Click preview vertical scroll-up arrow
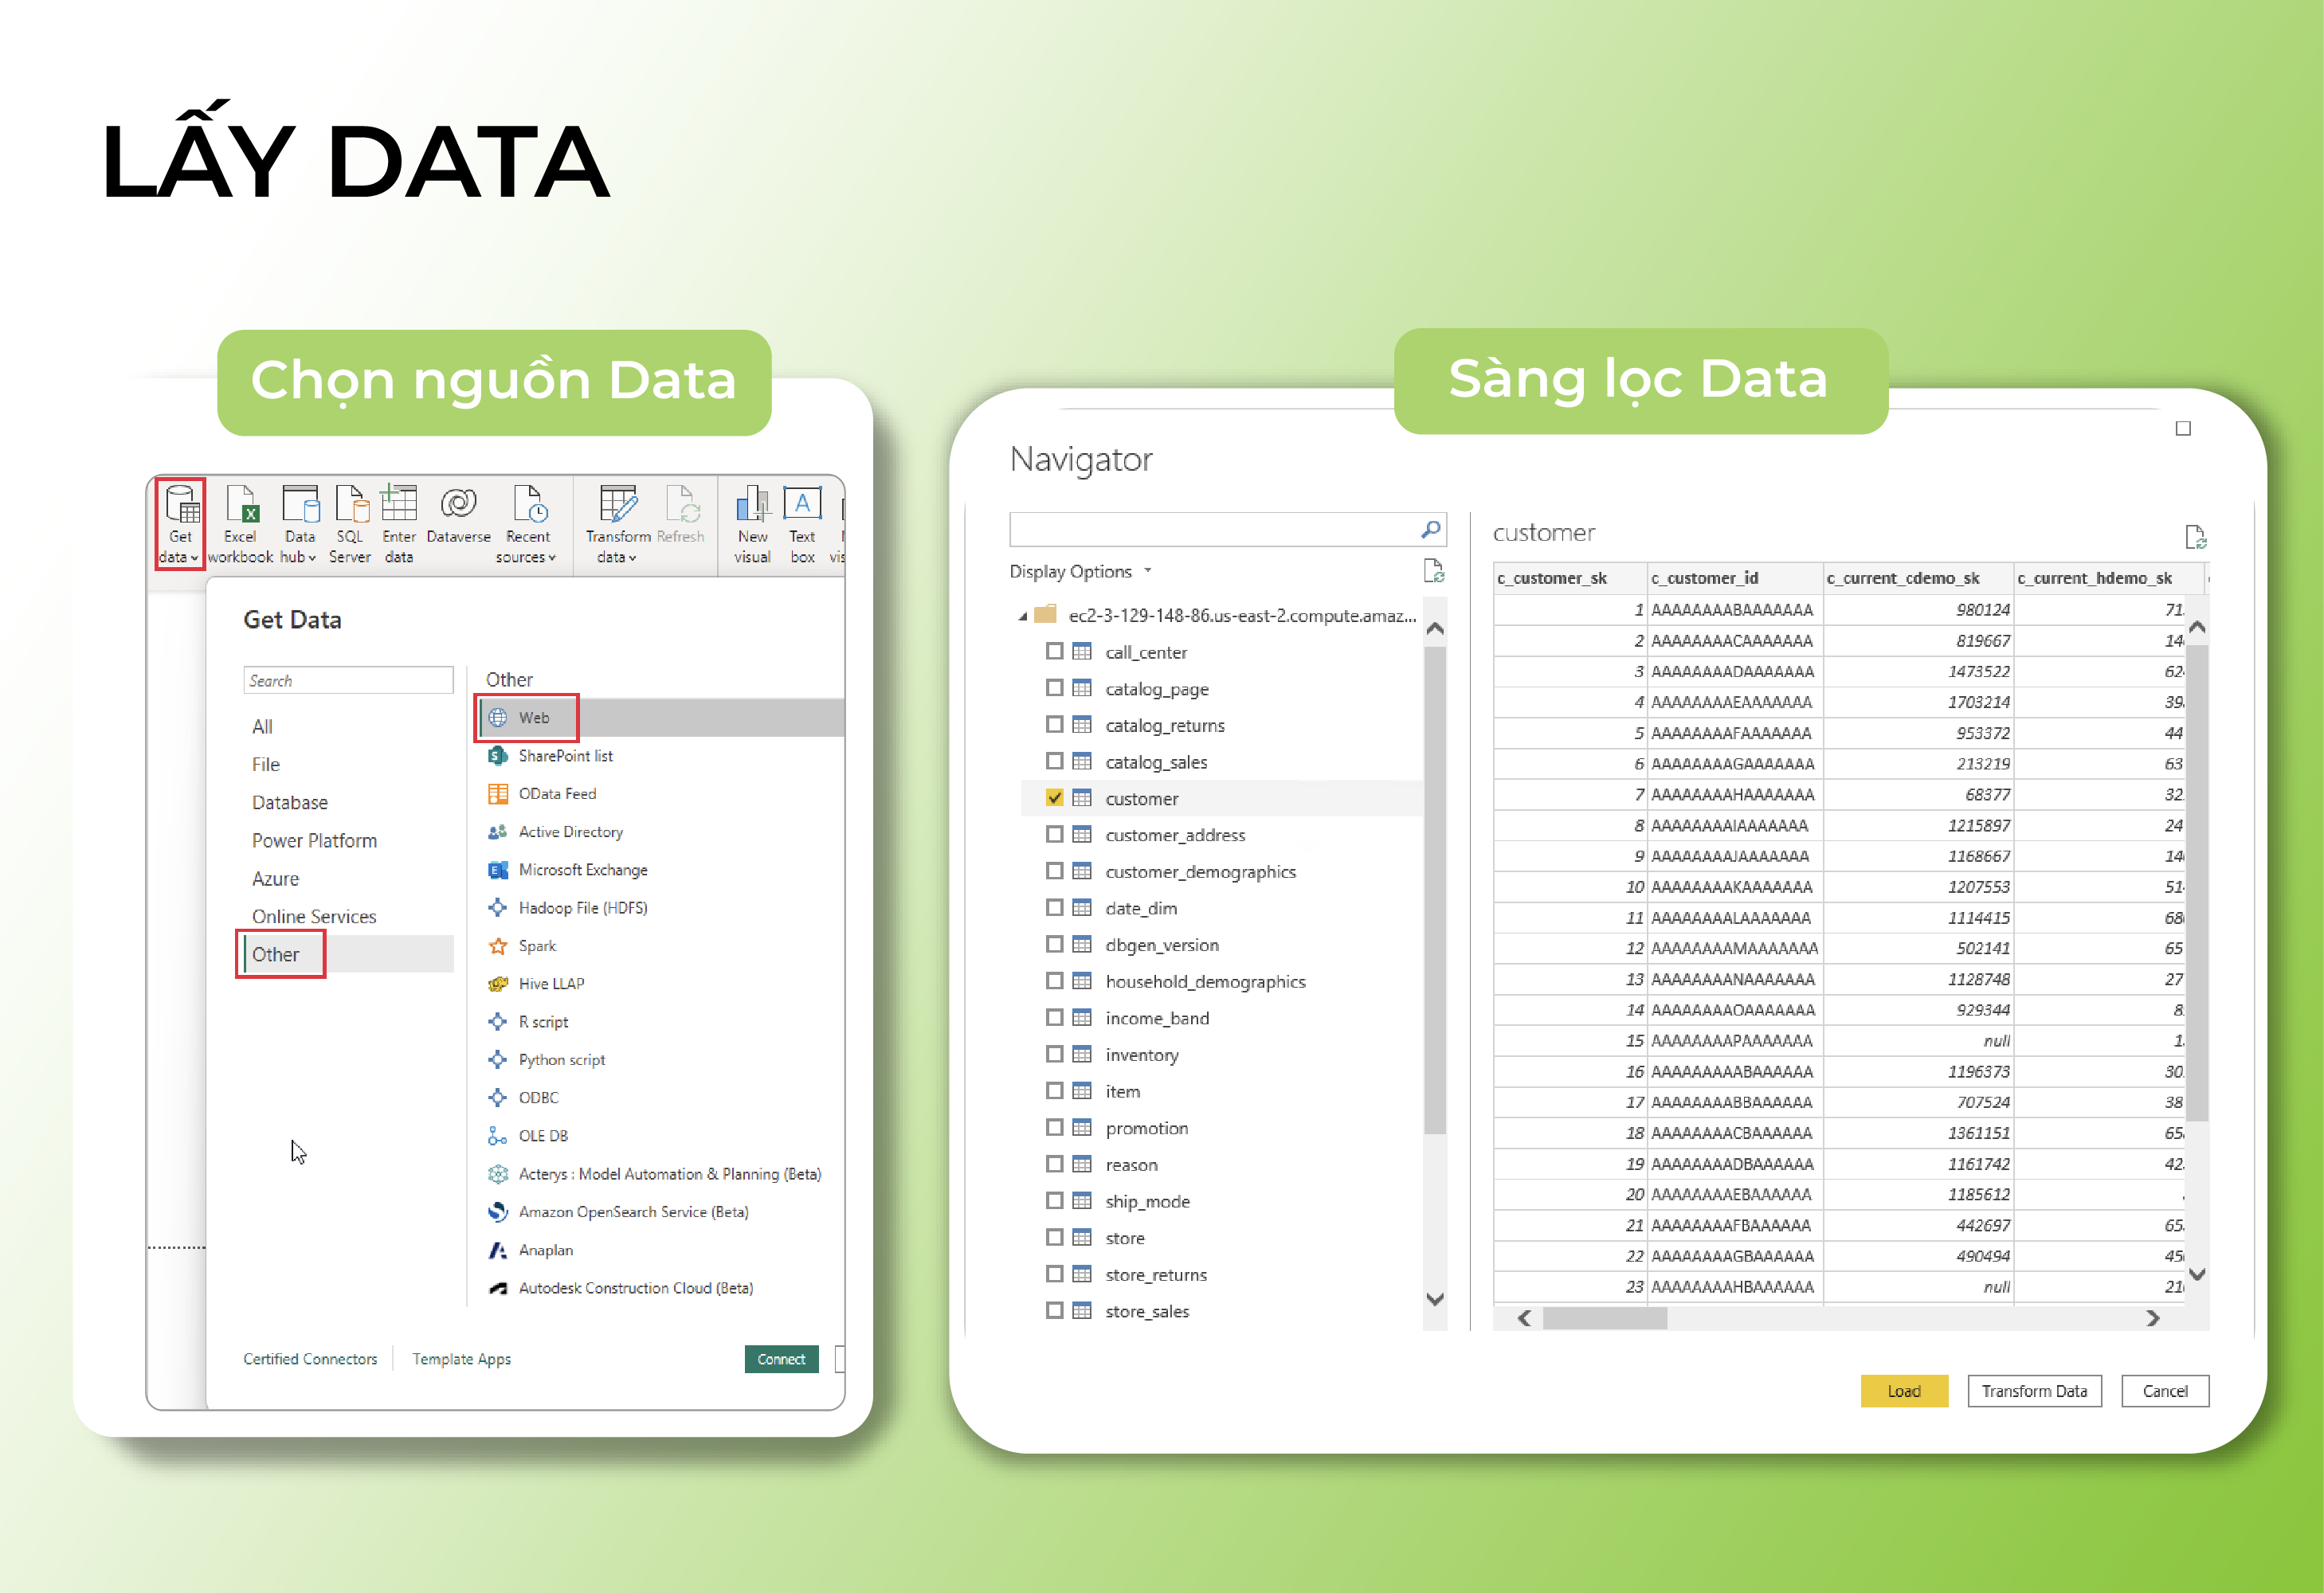The height and width of the screenshot is (1593, 2324). (2197, 627)
